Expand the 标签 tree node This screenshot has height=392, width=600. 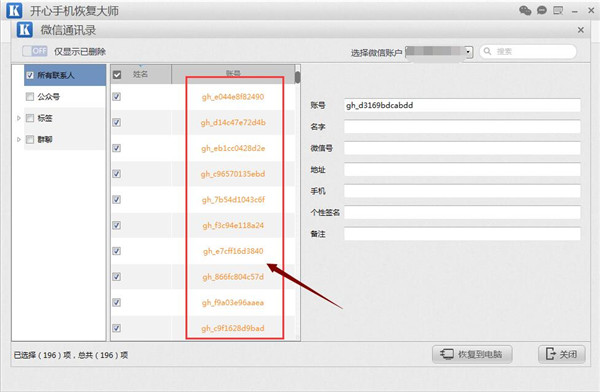(18, 118)
